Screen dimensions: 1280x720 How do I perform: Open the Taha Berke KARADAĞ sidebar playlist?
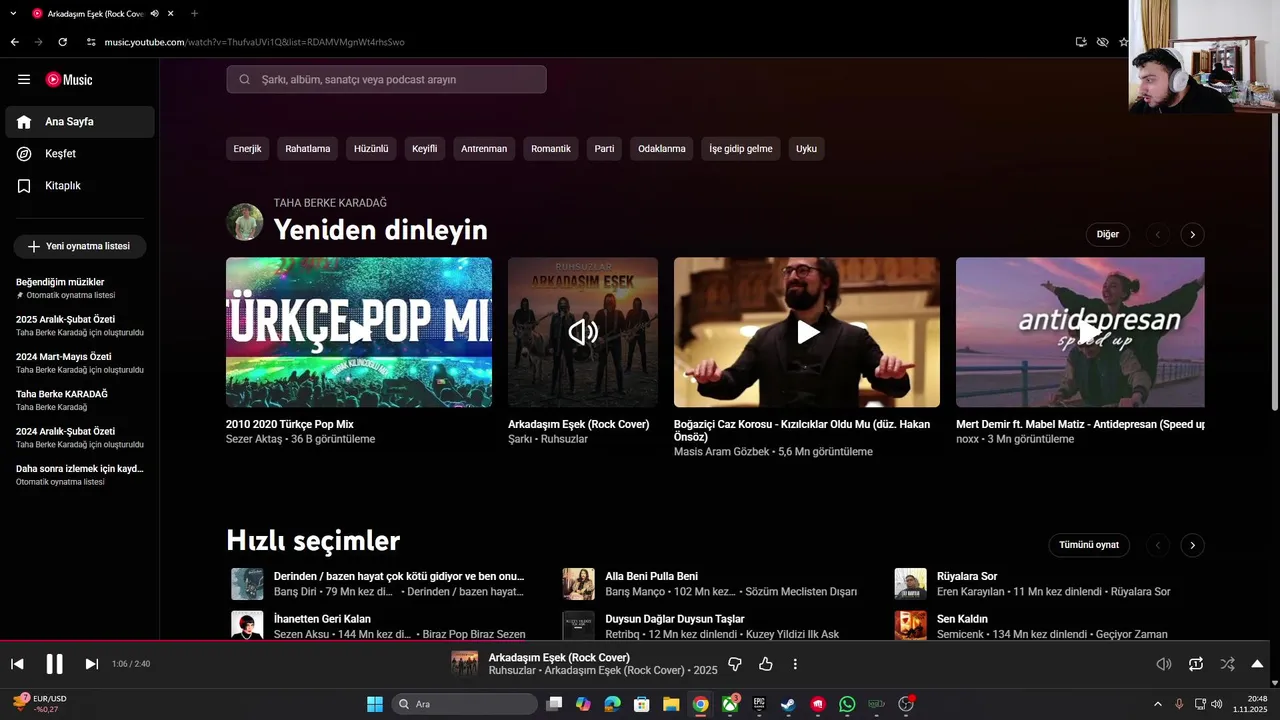80,400
